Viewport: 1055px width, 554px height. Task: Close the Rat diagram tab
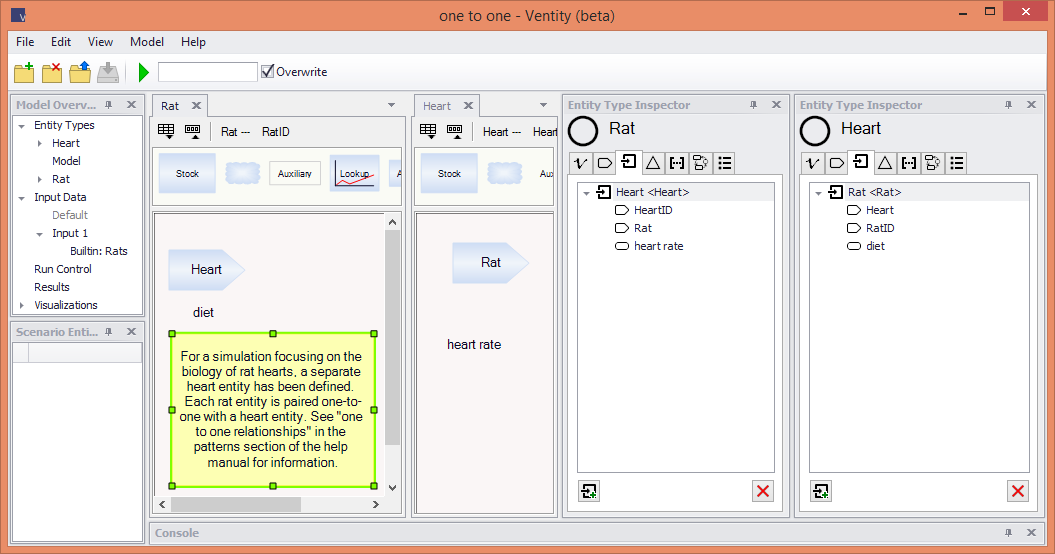196,106
